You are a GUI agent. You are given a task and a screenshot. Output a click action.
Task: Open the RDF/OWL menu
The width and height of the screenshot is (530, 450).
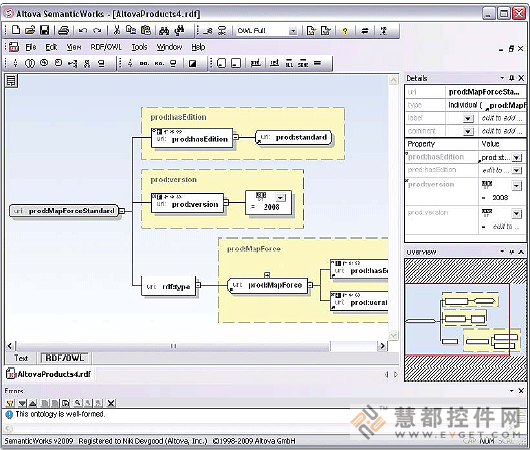click(106, 47)
